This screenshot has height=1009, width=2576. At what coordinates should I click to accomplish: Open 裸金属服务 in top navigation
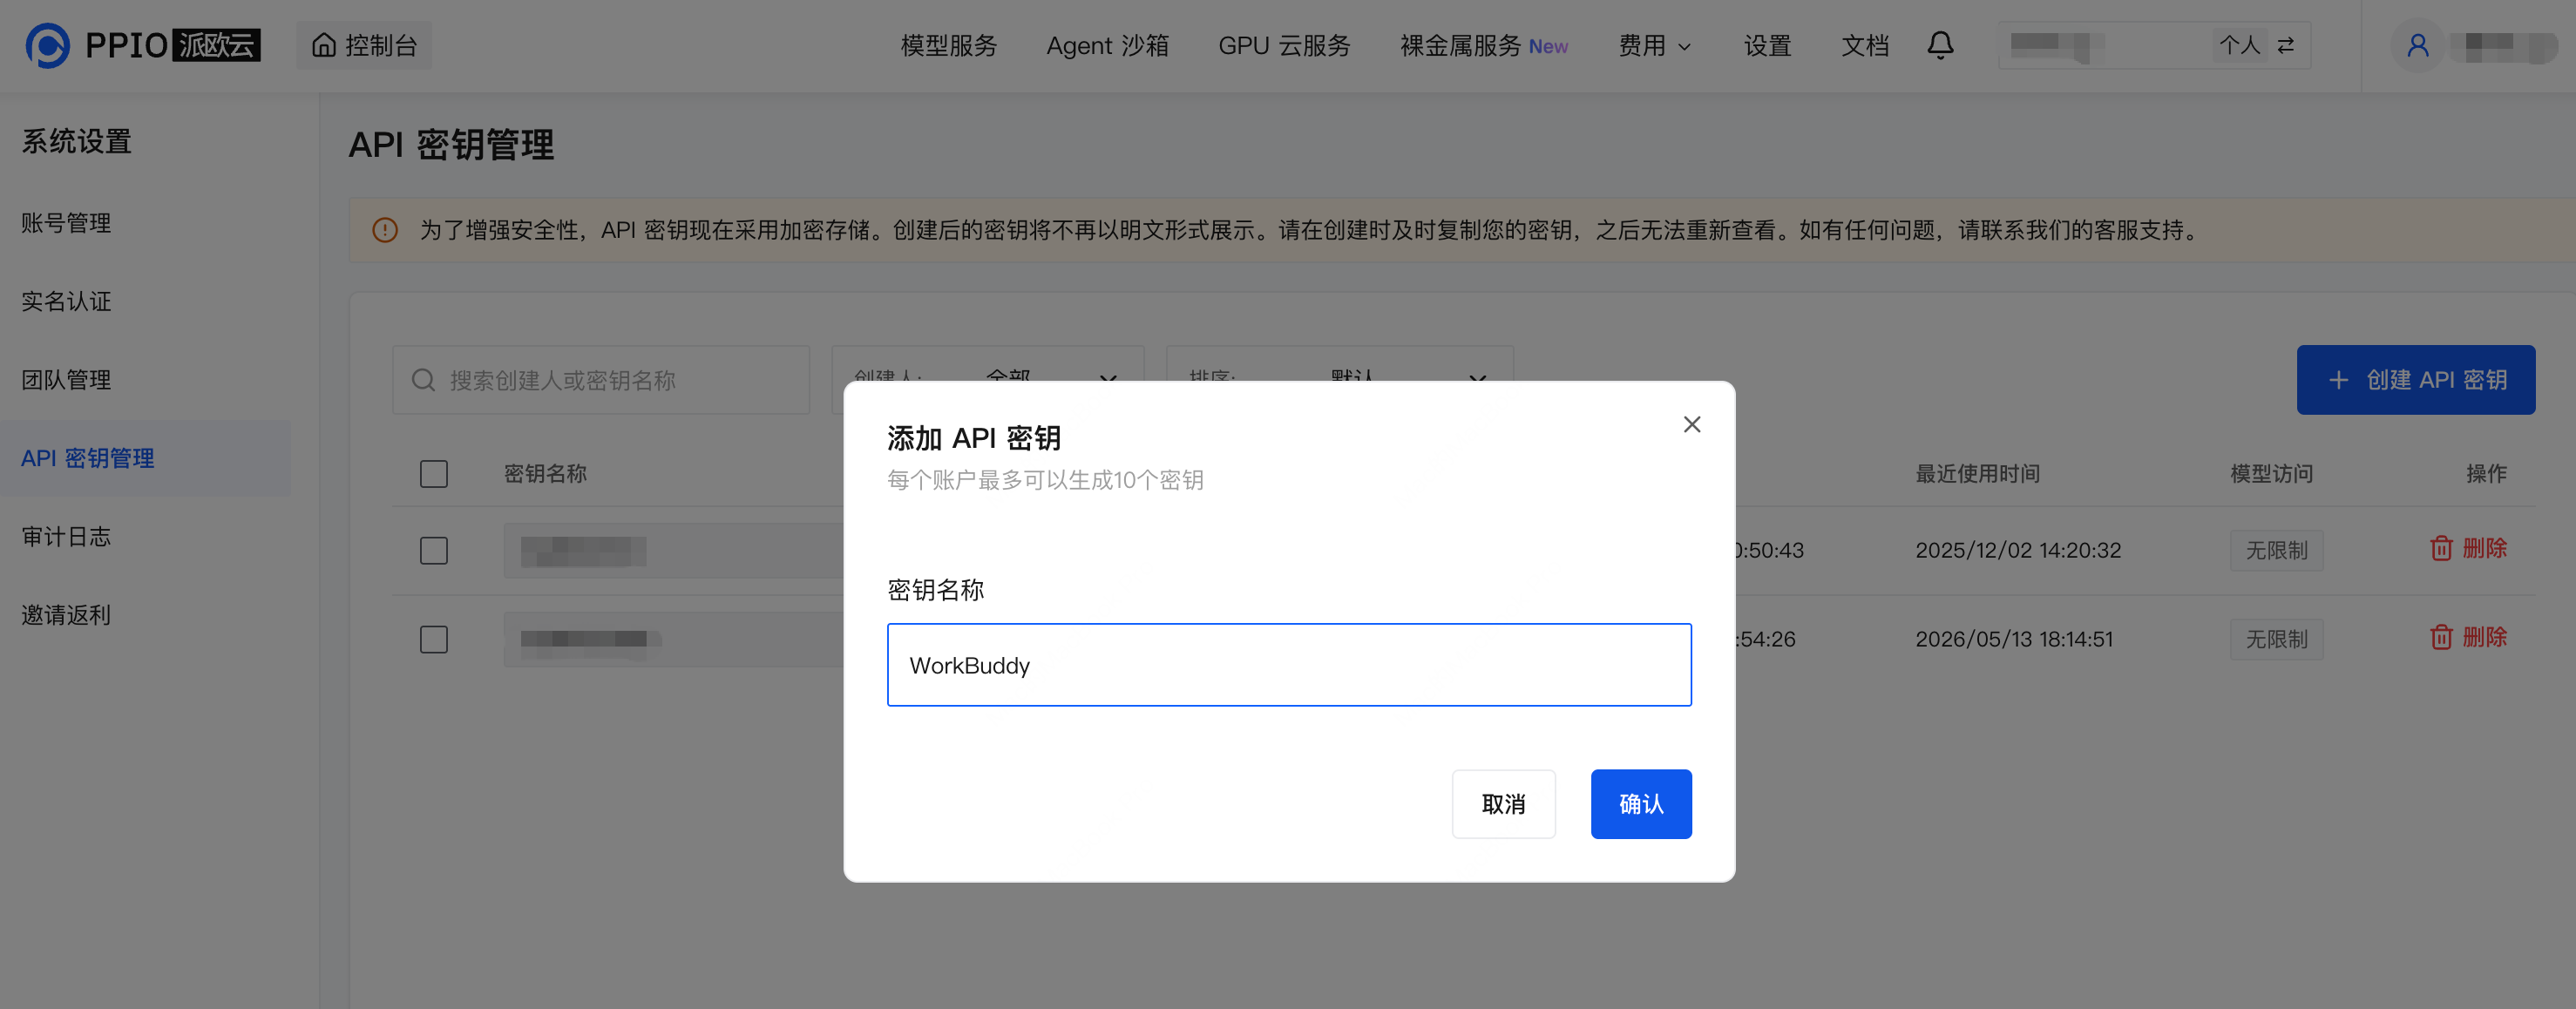pos(1460,46)
